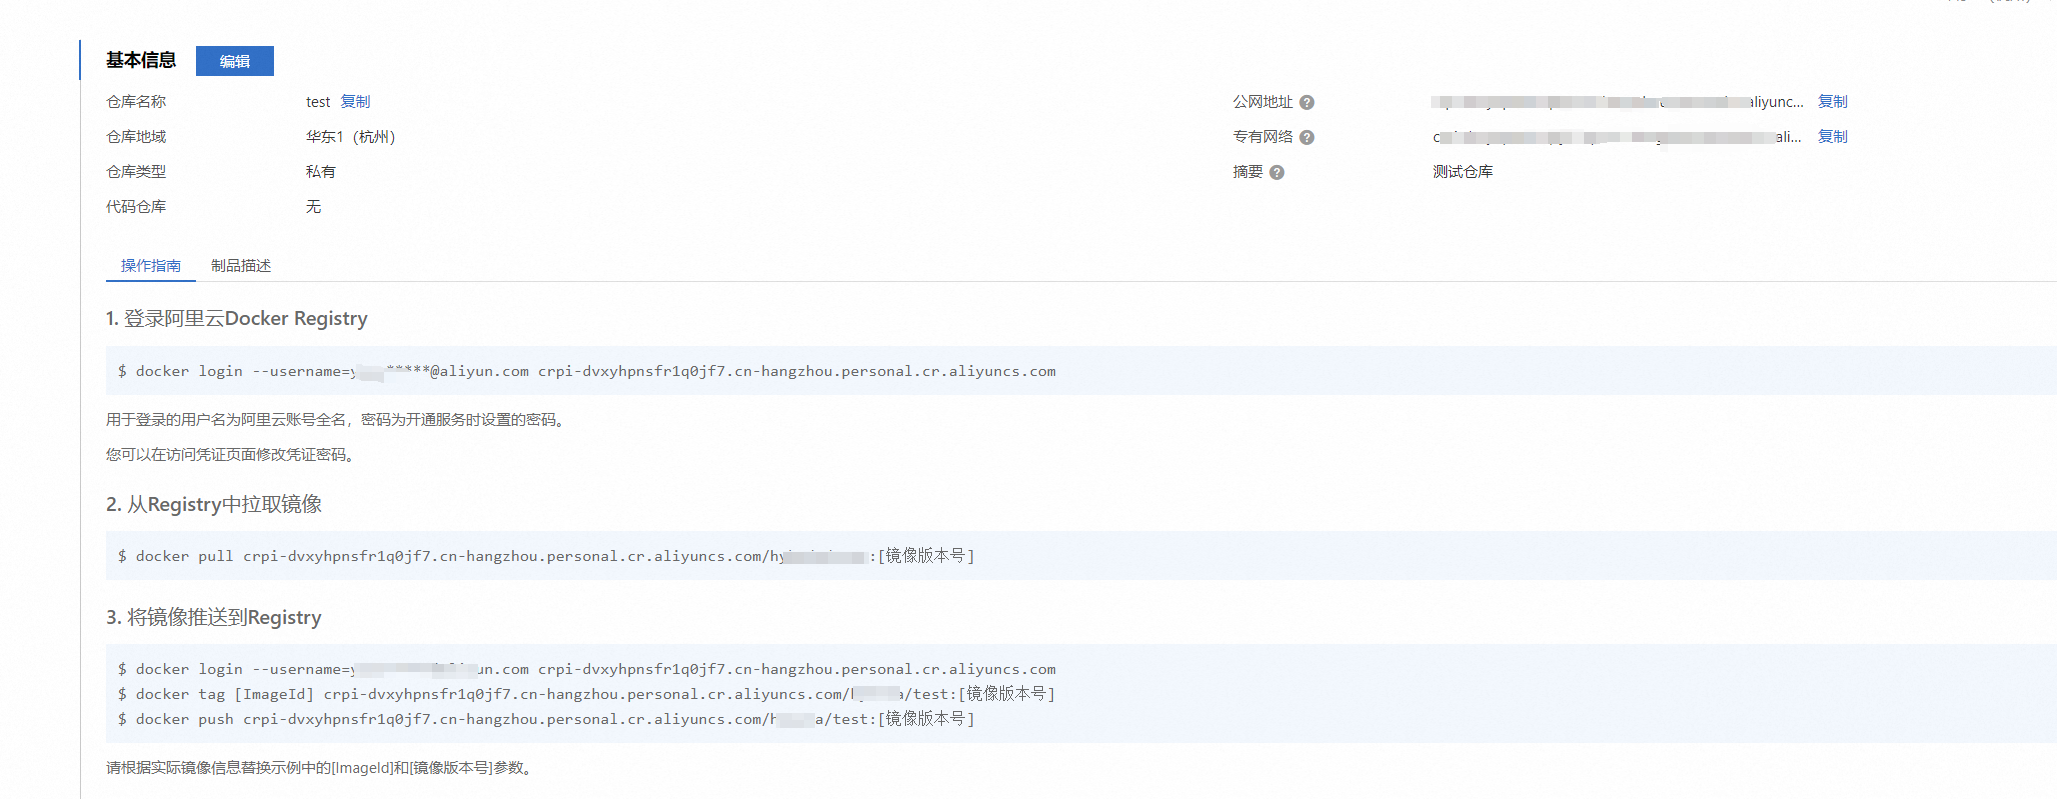The height and width of the screenshot is (799, 2057).
Task: Click the heading 2. 从Registry中拉取镜像
Action: pos(214,505)
